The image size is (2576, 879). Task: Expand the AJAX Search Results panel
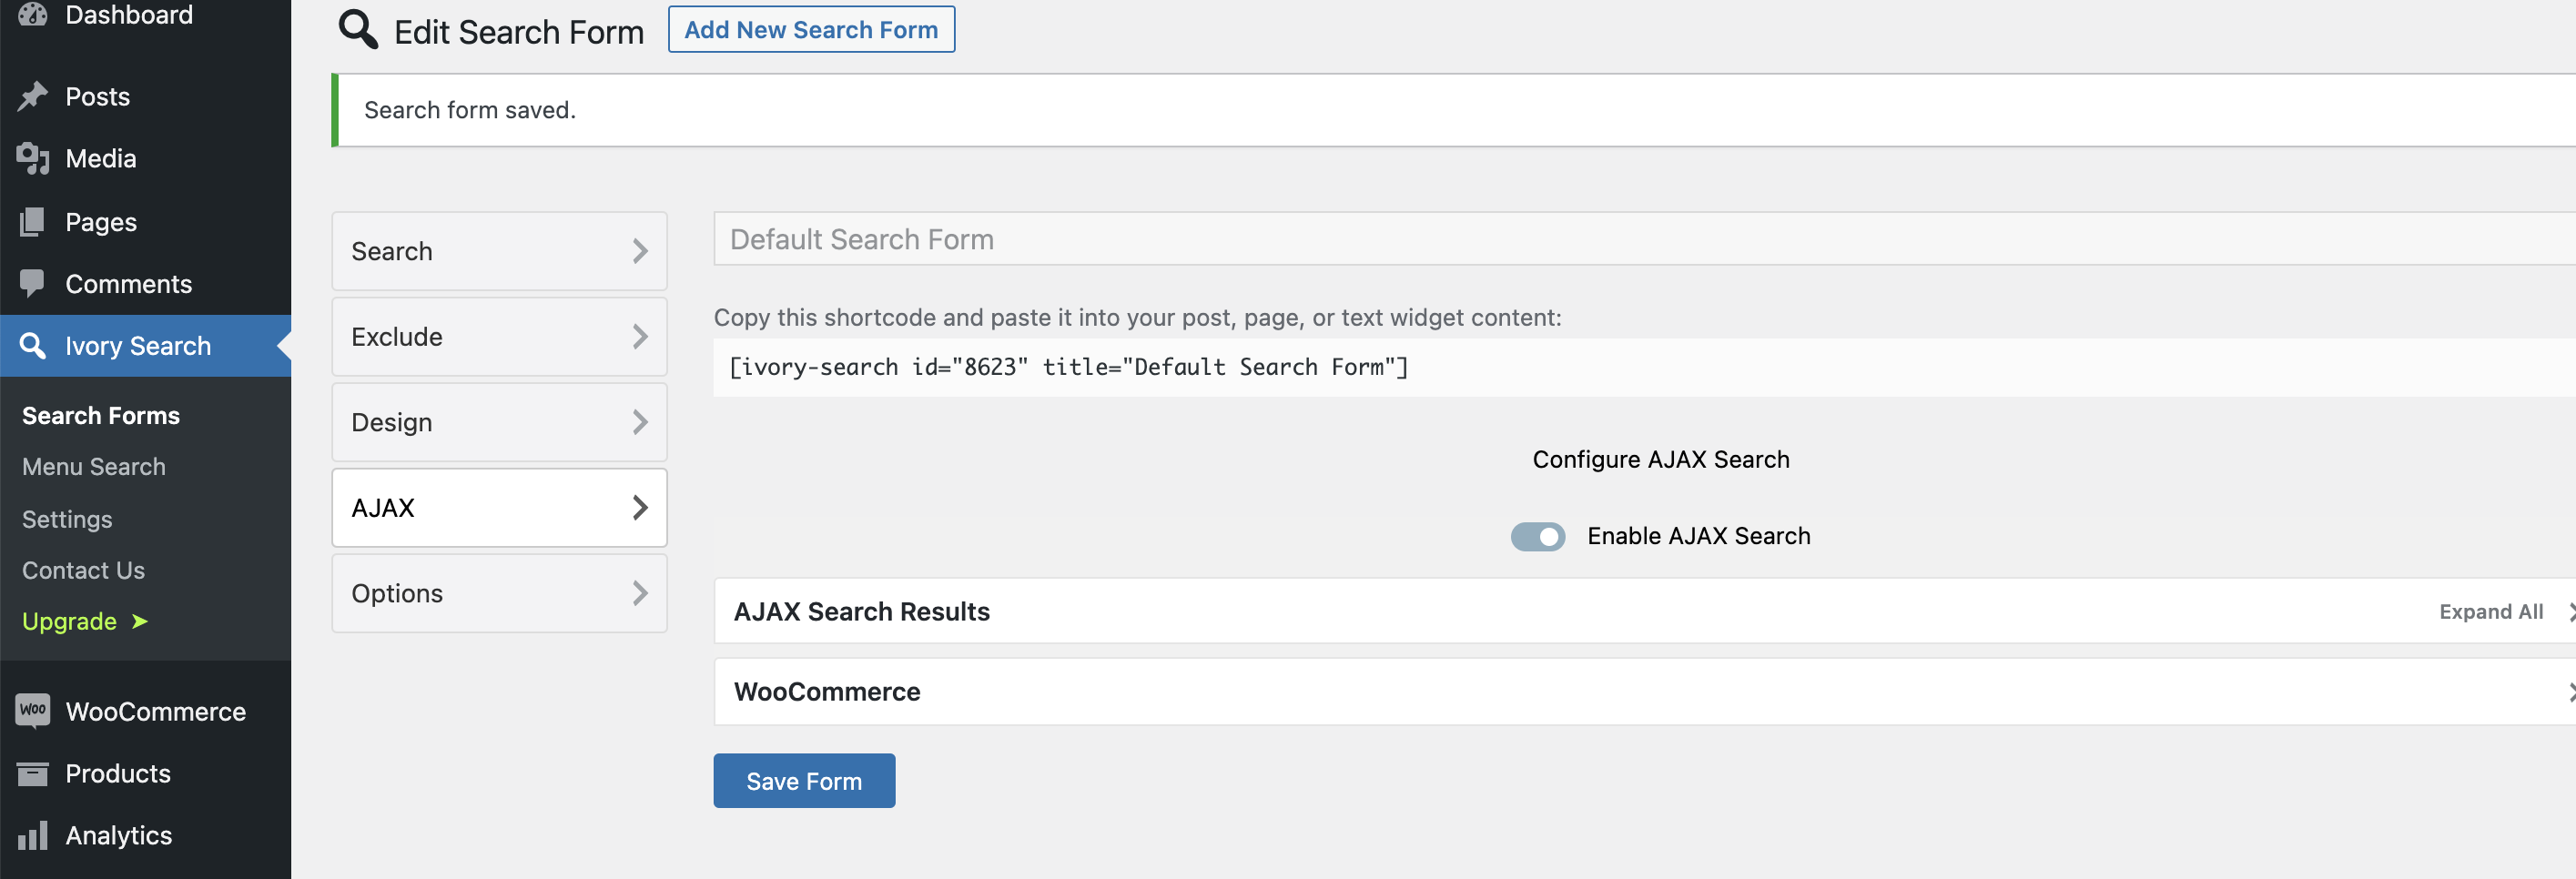(1644, 611)
